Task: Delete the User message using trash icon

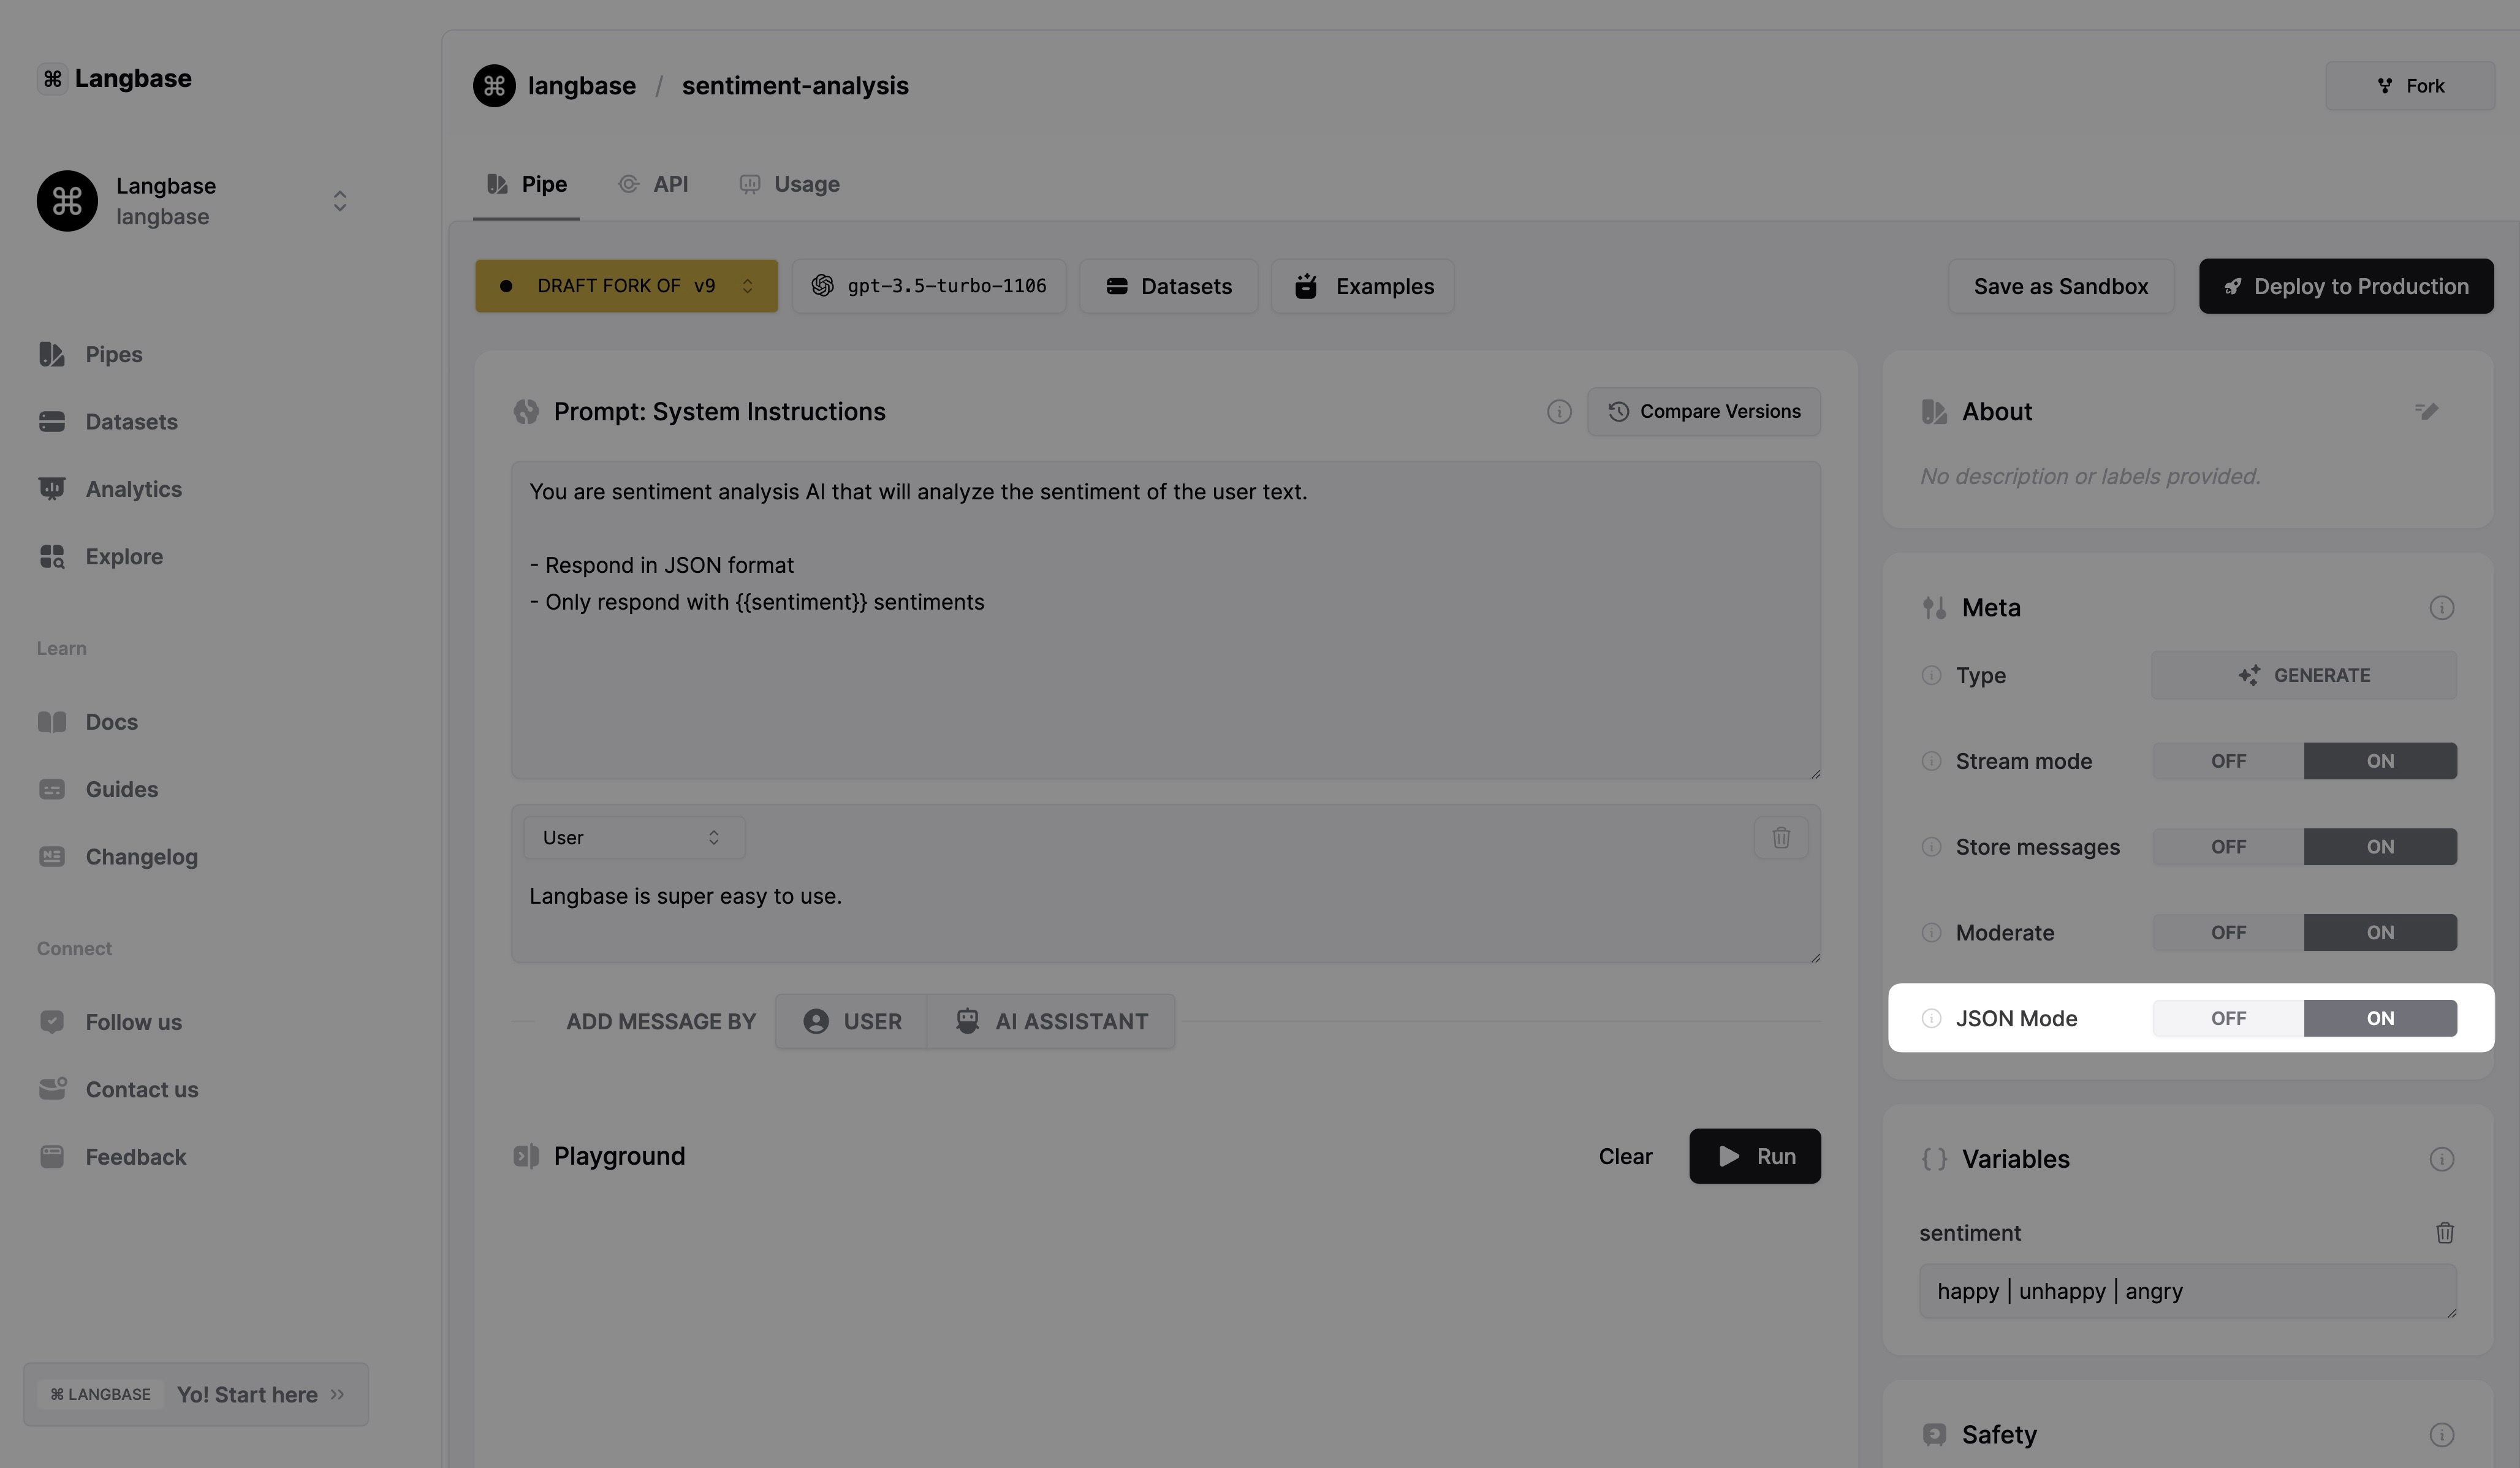Action: (x=1780, y=838)
